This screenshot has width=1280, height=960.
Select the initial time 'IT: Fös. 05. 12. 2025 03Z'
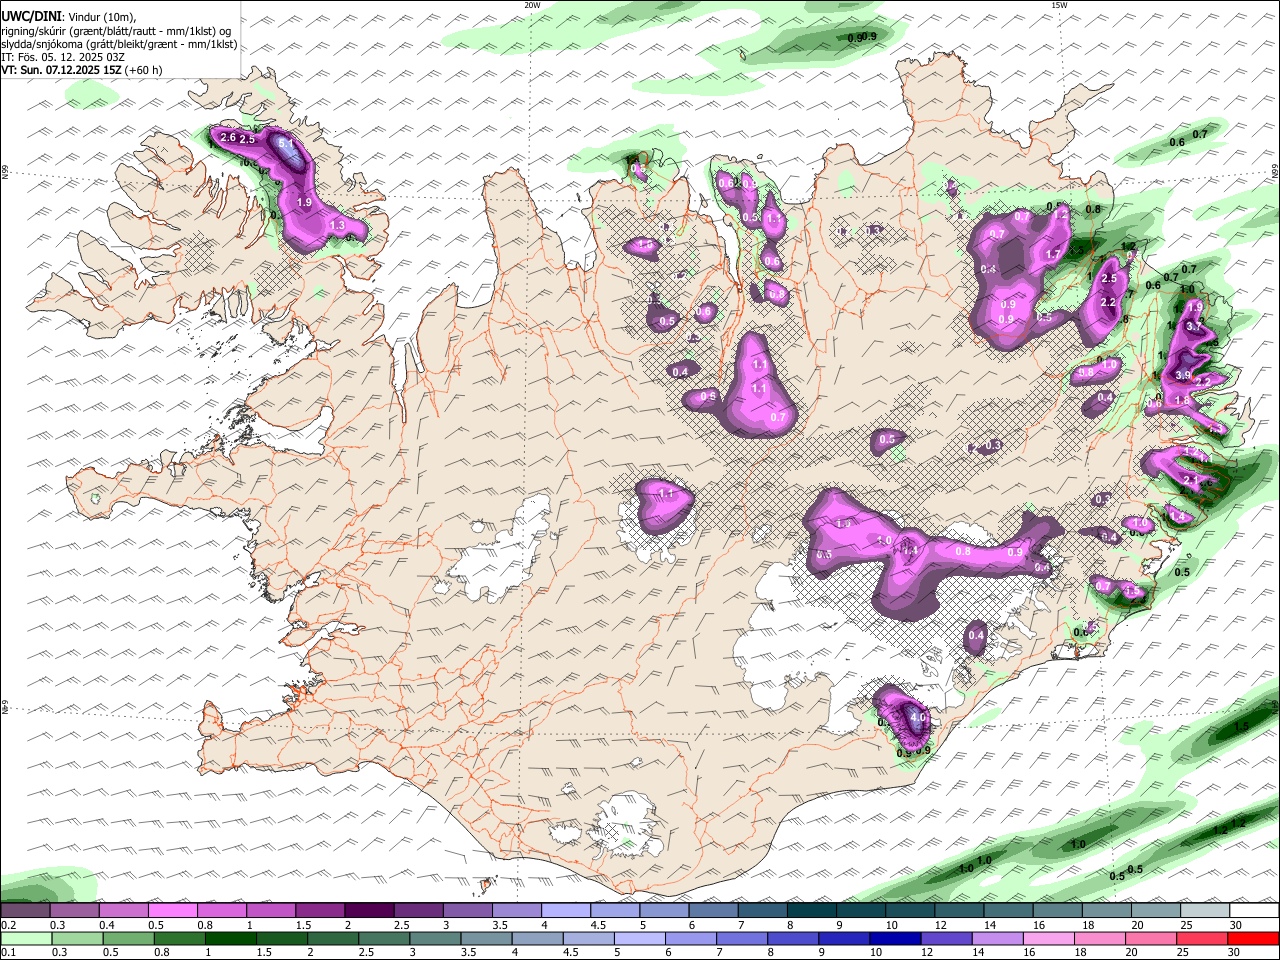tap(63, 57)
